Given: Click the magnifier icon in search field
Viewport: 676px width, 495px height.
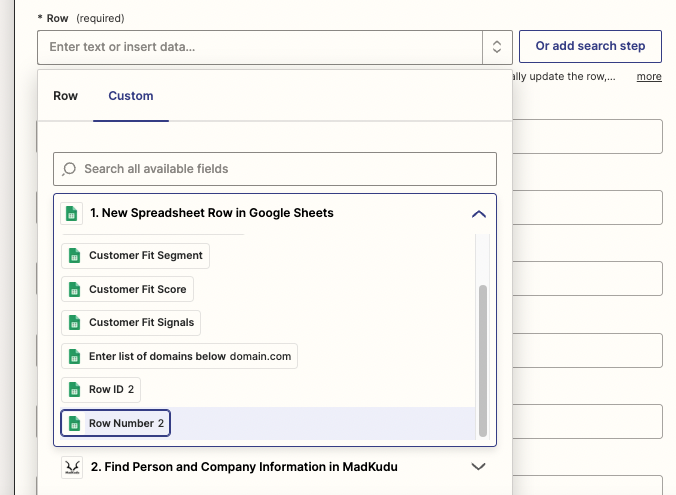Looking at the screenshot, I should point(69,169).
